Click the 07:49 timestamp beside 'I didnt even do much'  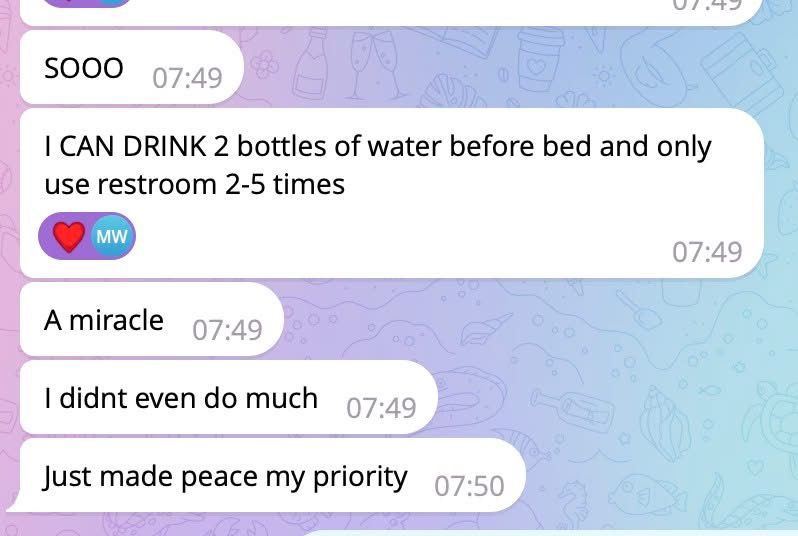click(381, 408)
